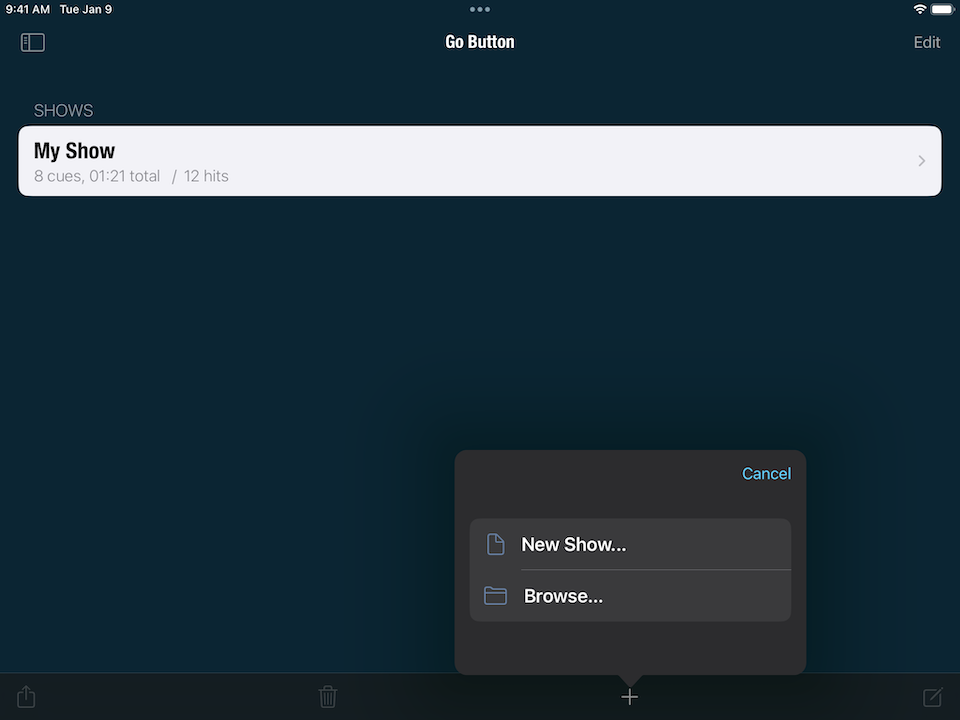The width and height of the screenshot is (960, 720).
Task: Toggle the sidebar panel icon
Action: pos(33,43)
